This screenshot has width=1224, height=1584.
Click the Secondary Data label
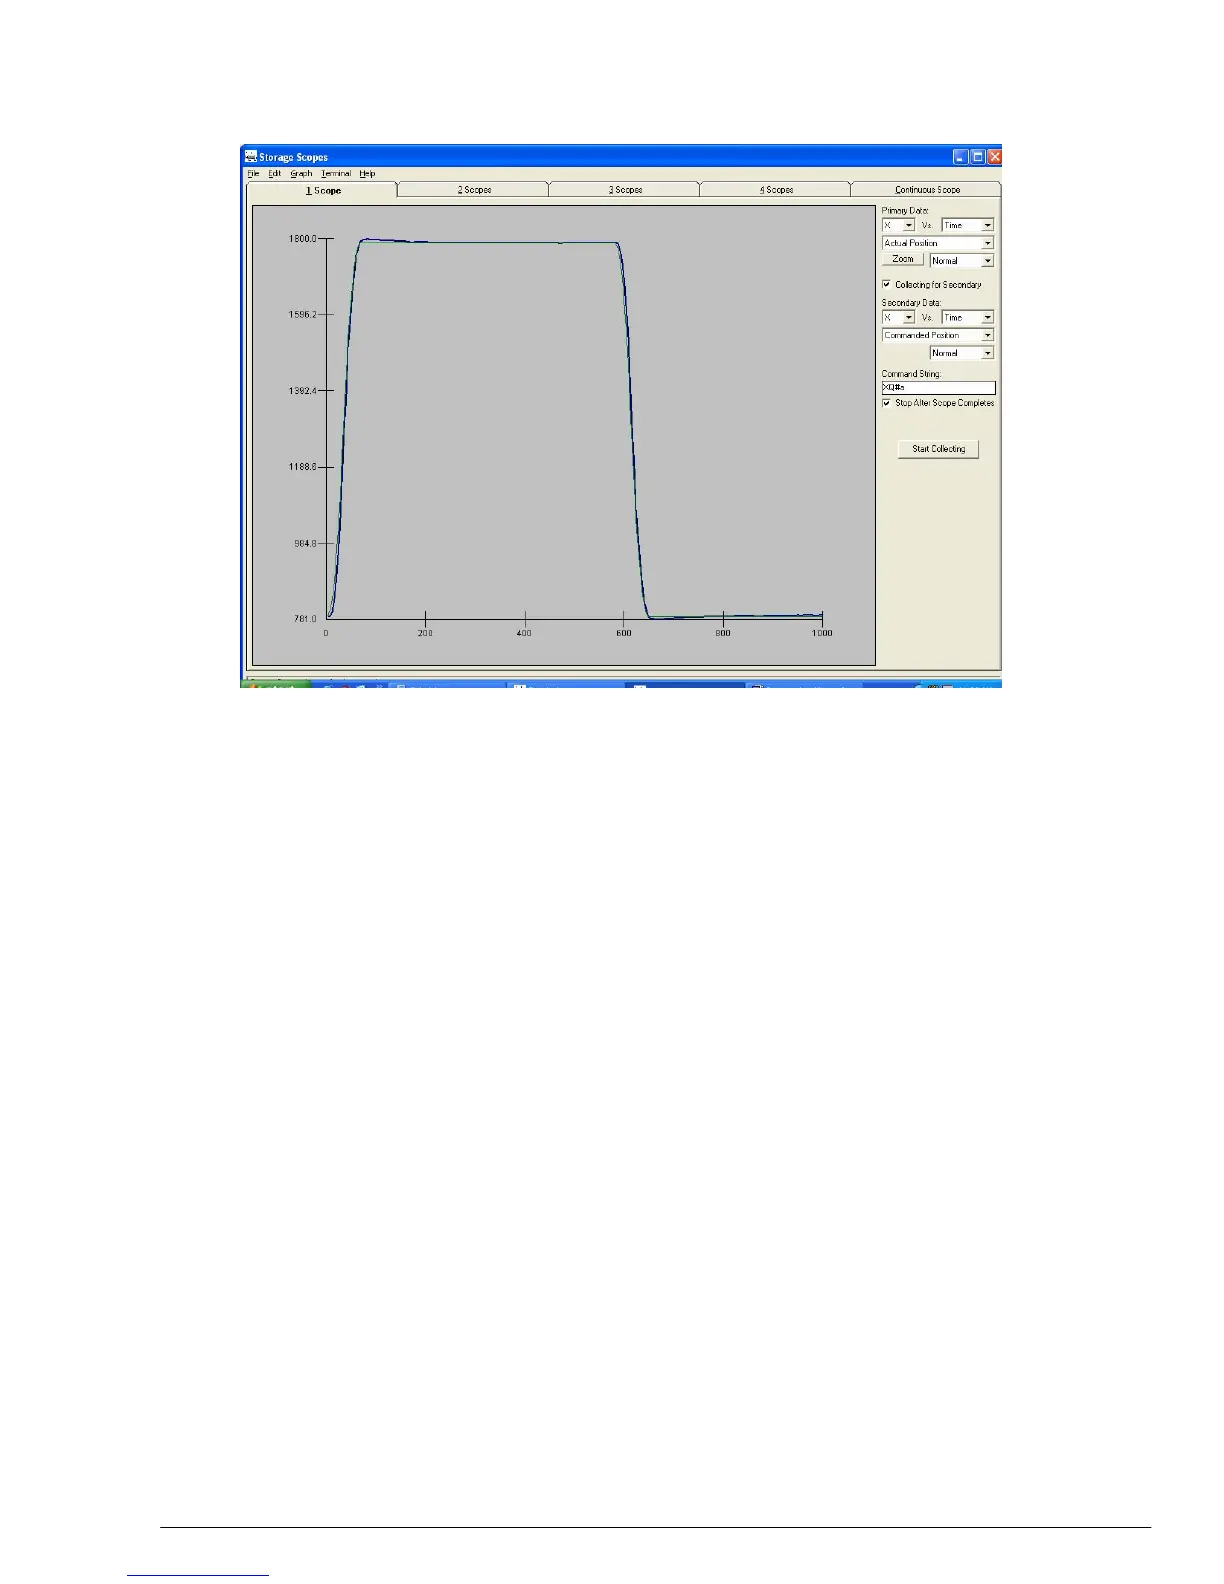coord(911,303)
